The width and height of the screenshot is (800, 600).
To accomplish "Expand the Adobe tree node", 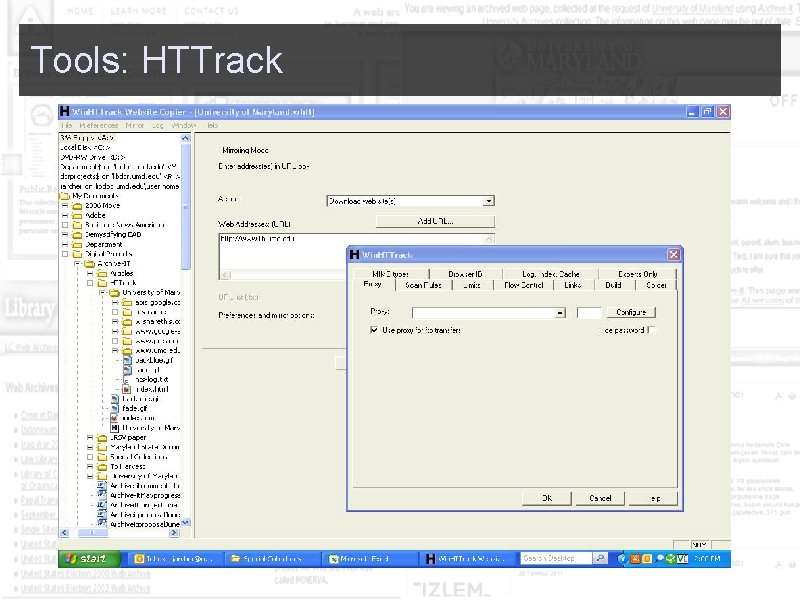I will (65, 215).
